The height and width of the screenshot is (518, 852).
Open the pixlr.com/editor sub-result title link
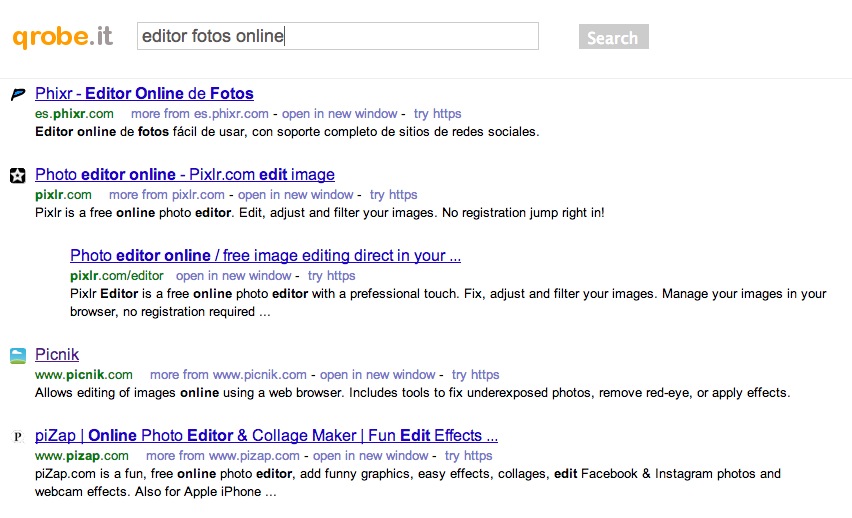pyautogui.click(x=265, y=256)
